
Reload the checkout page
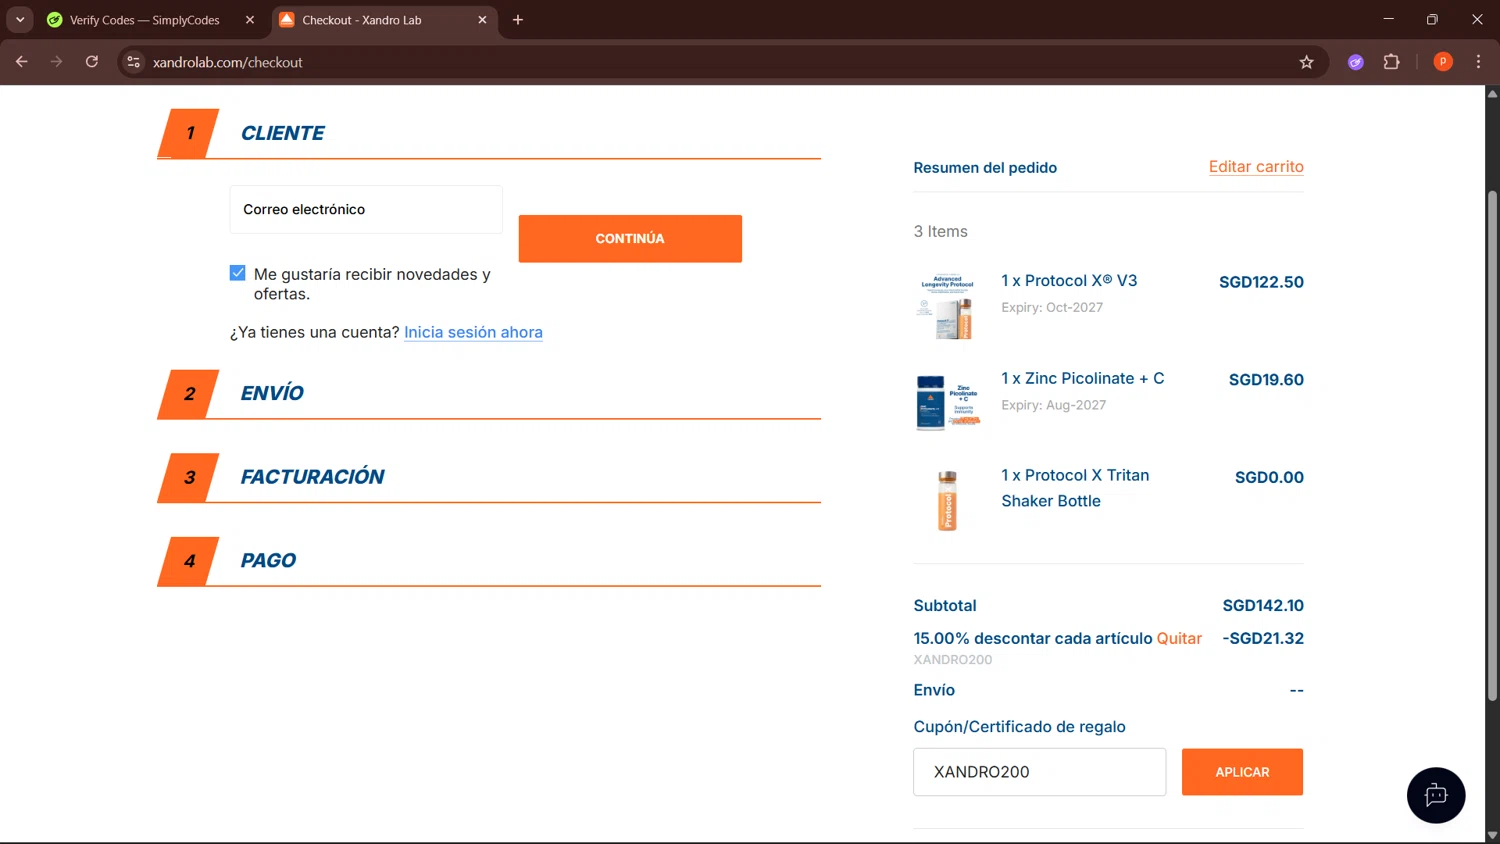(92, 62)
